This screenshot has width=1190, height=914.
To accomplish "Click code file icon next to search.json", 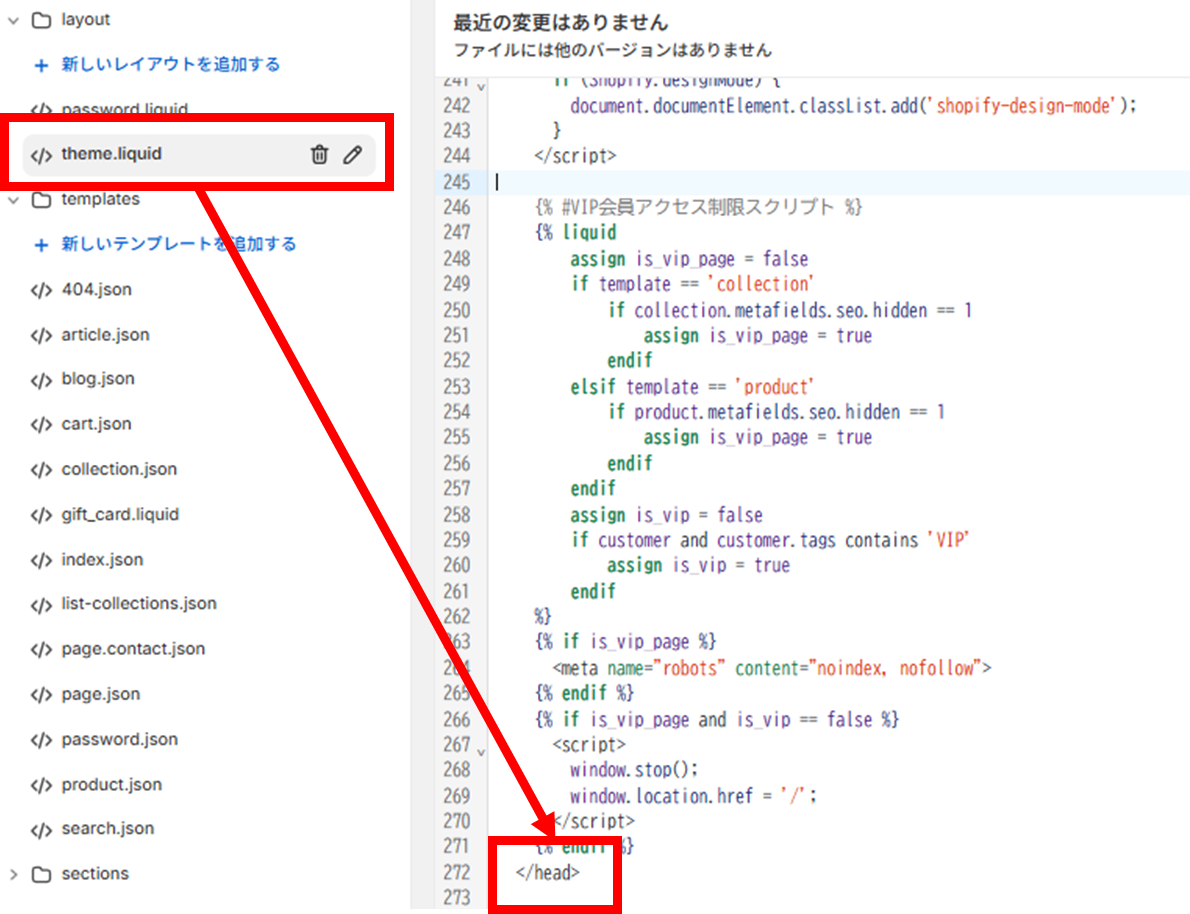I will click(41, 830).
